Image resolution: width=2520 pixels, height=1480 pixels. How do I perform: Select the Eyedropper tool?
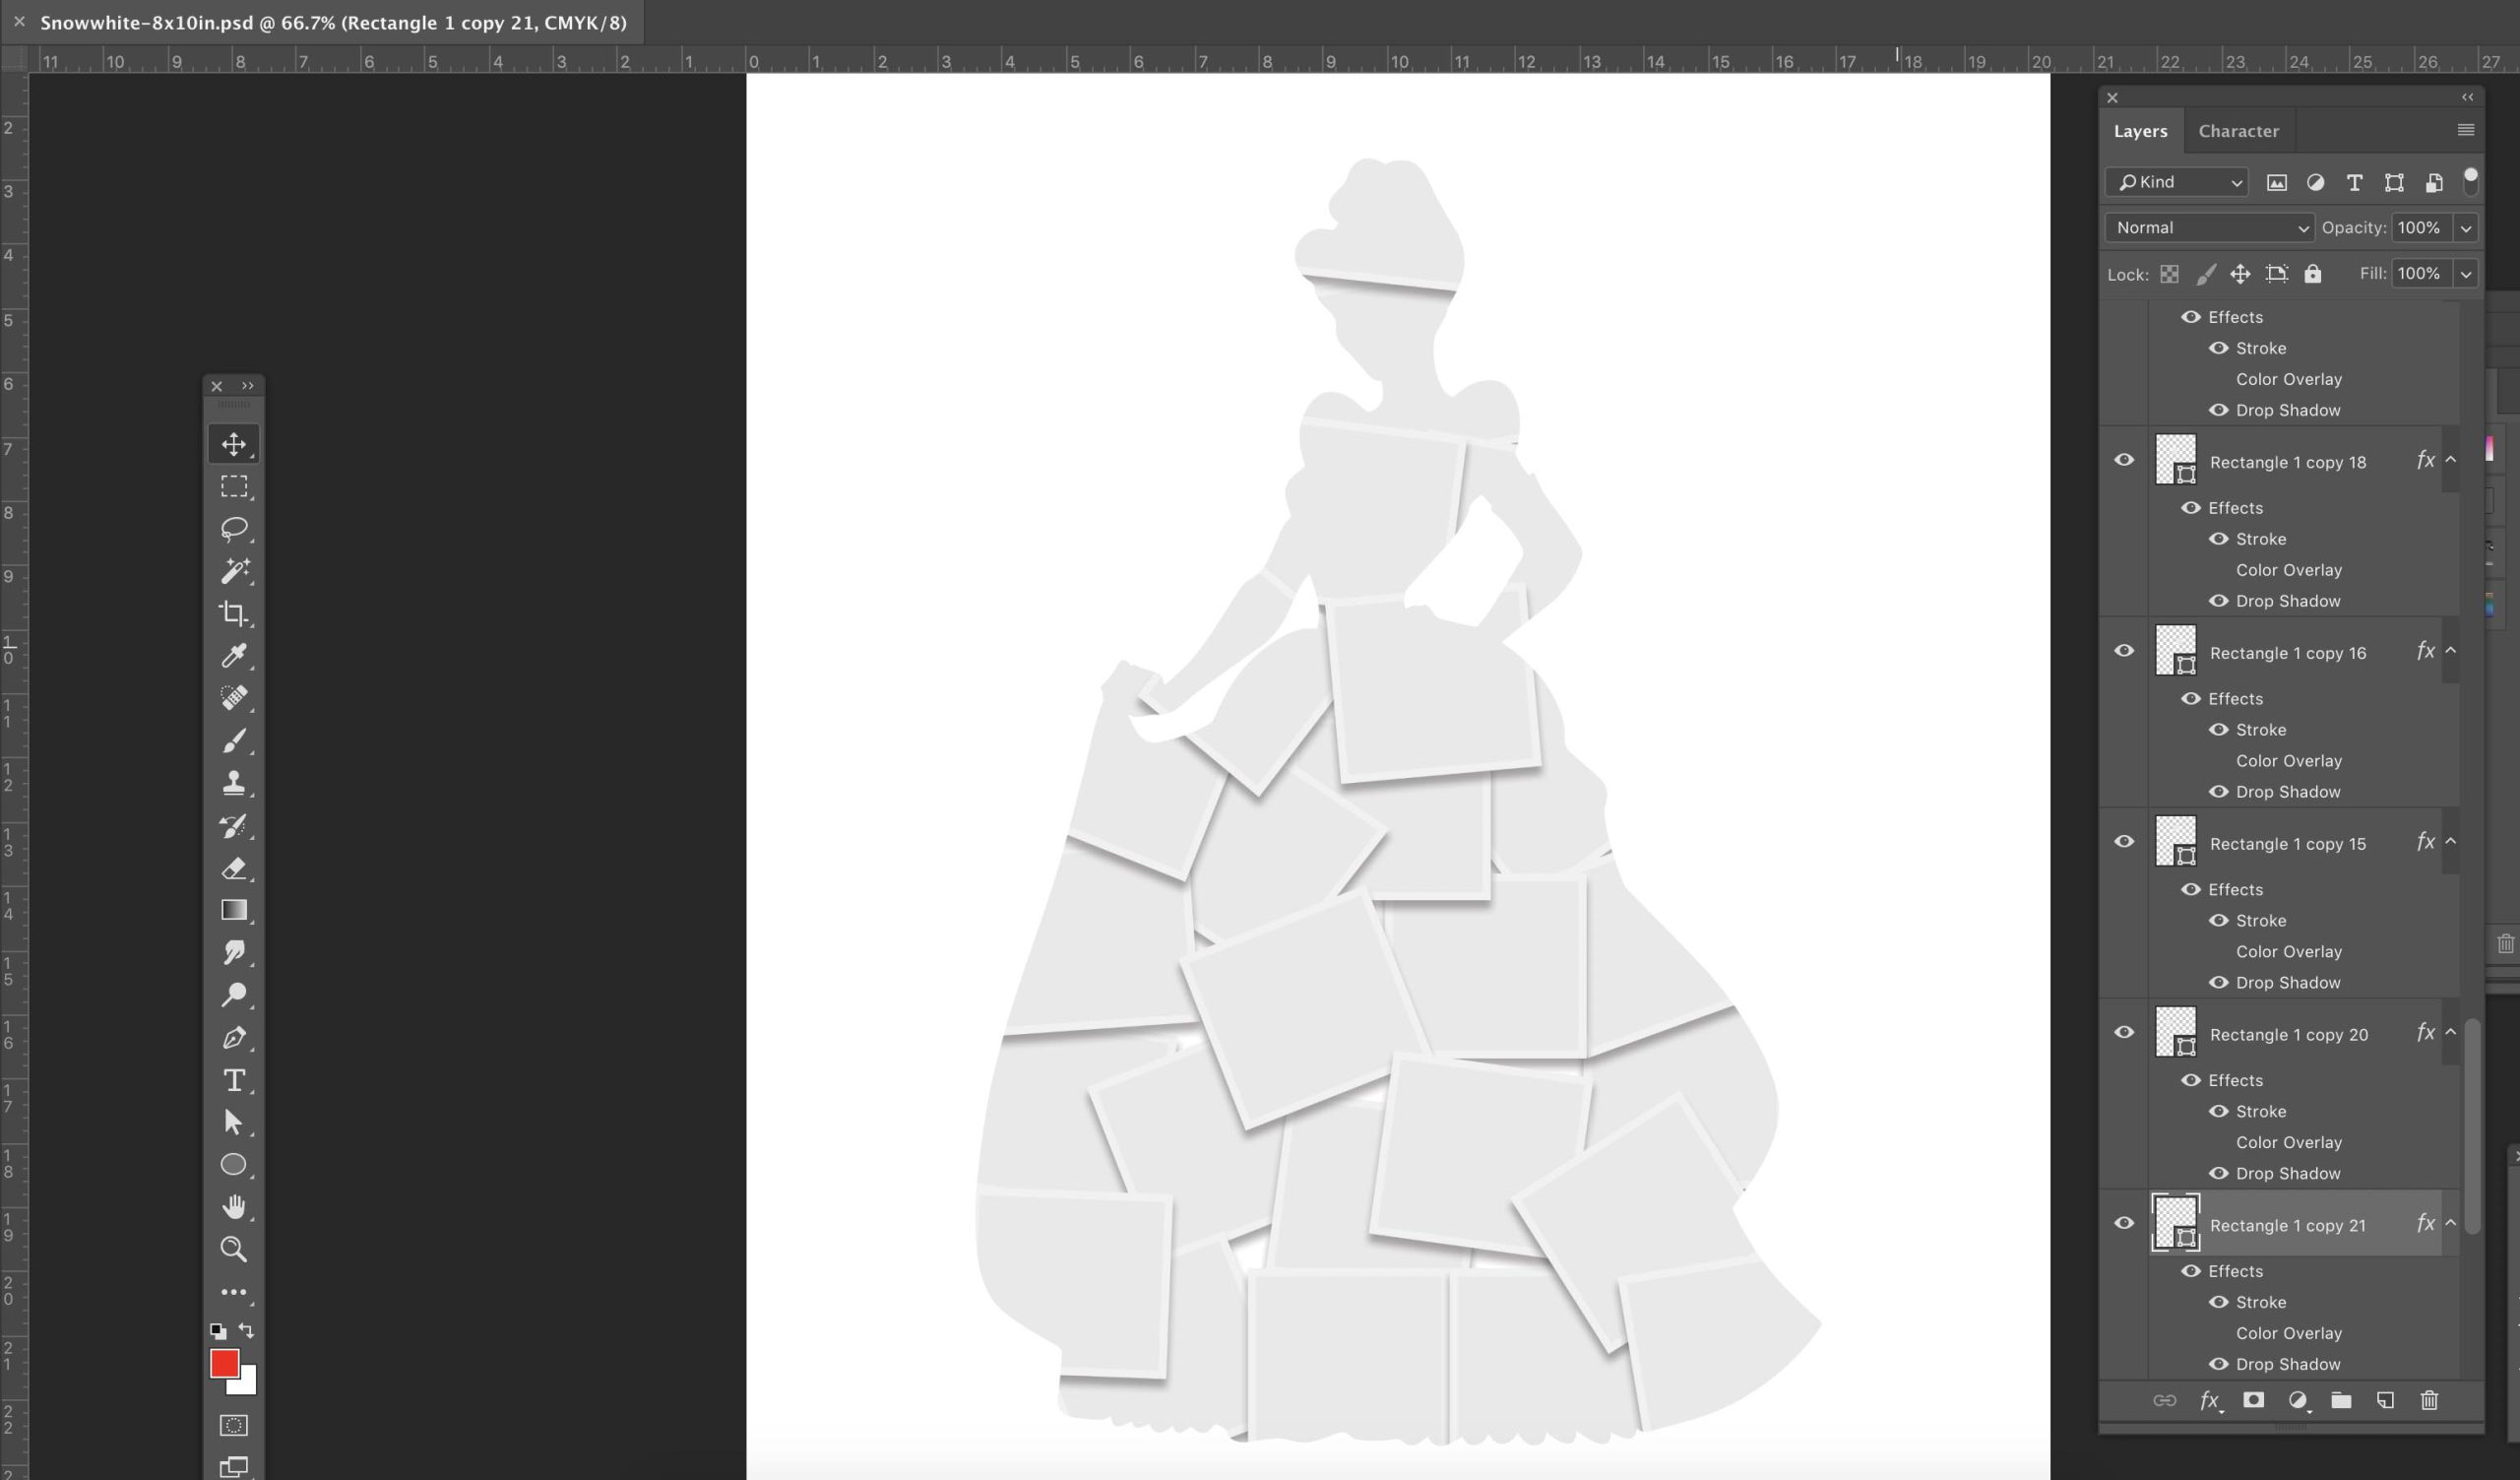[x=234, y=655]
